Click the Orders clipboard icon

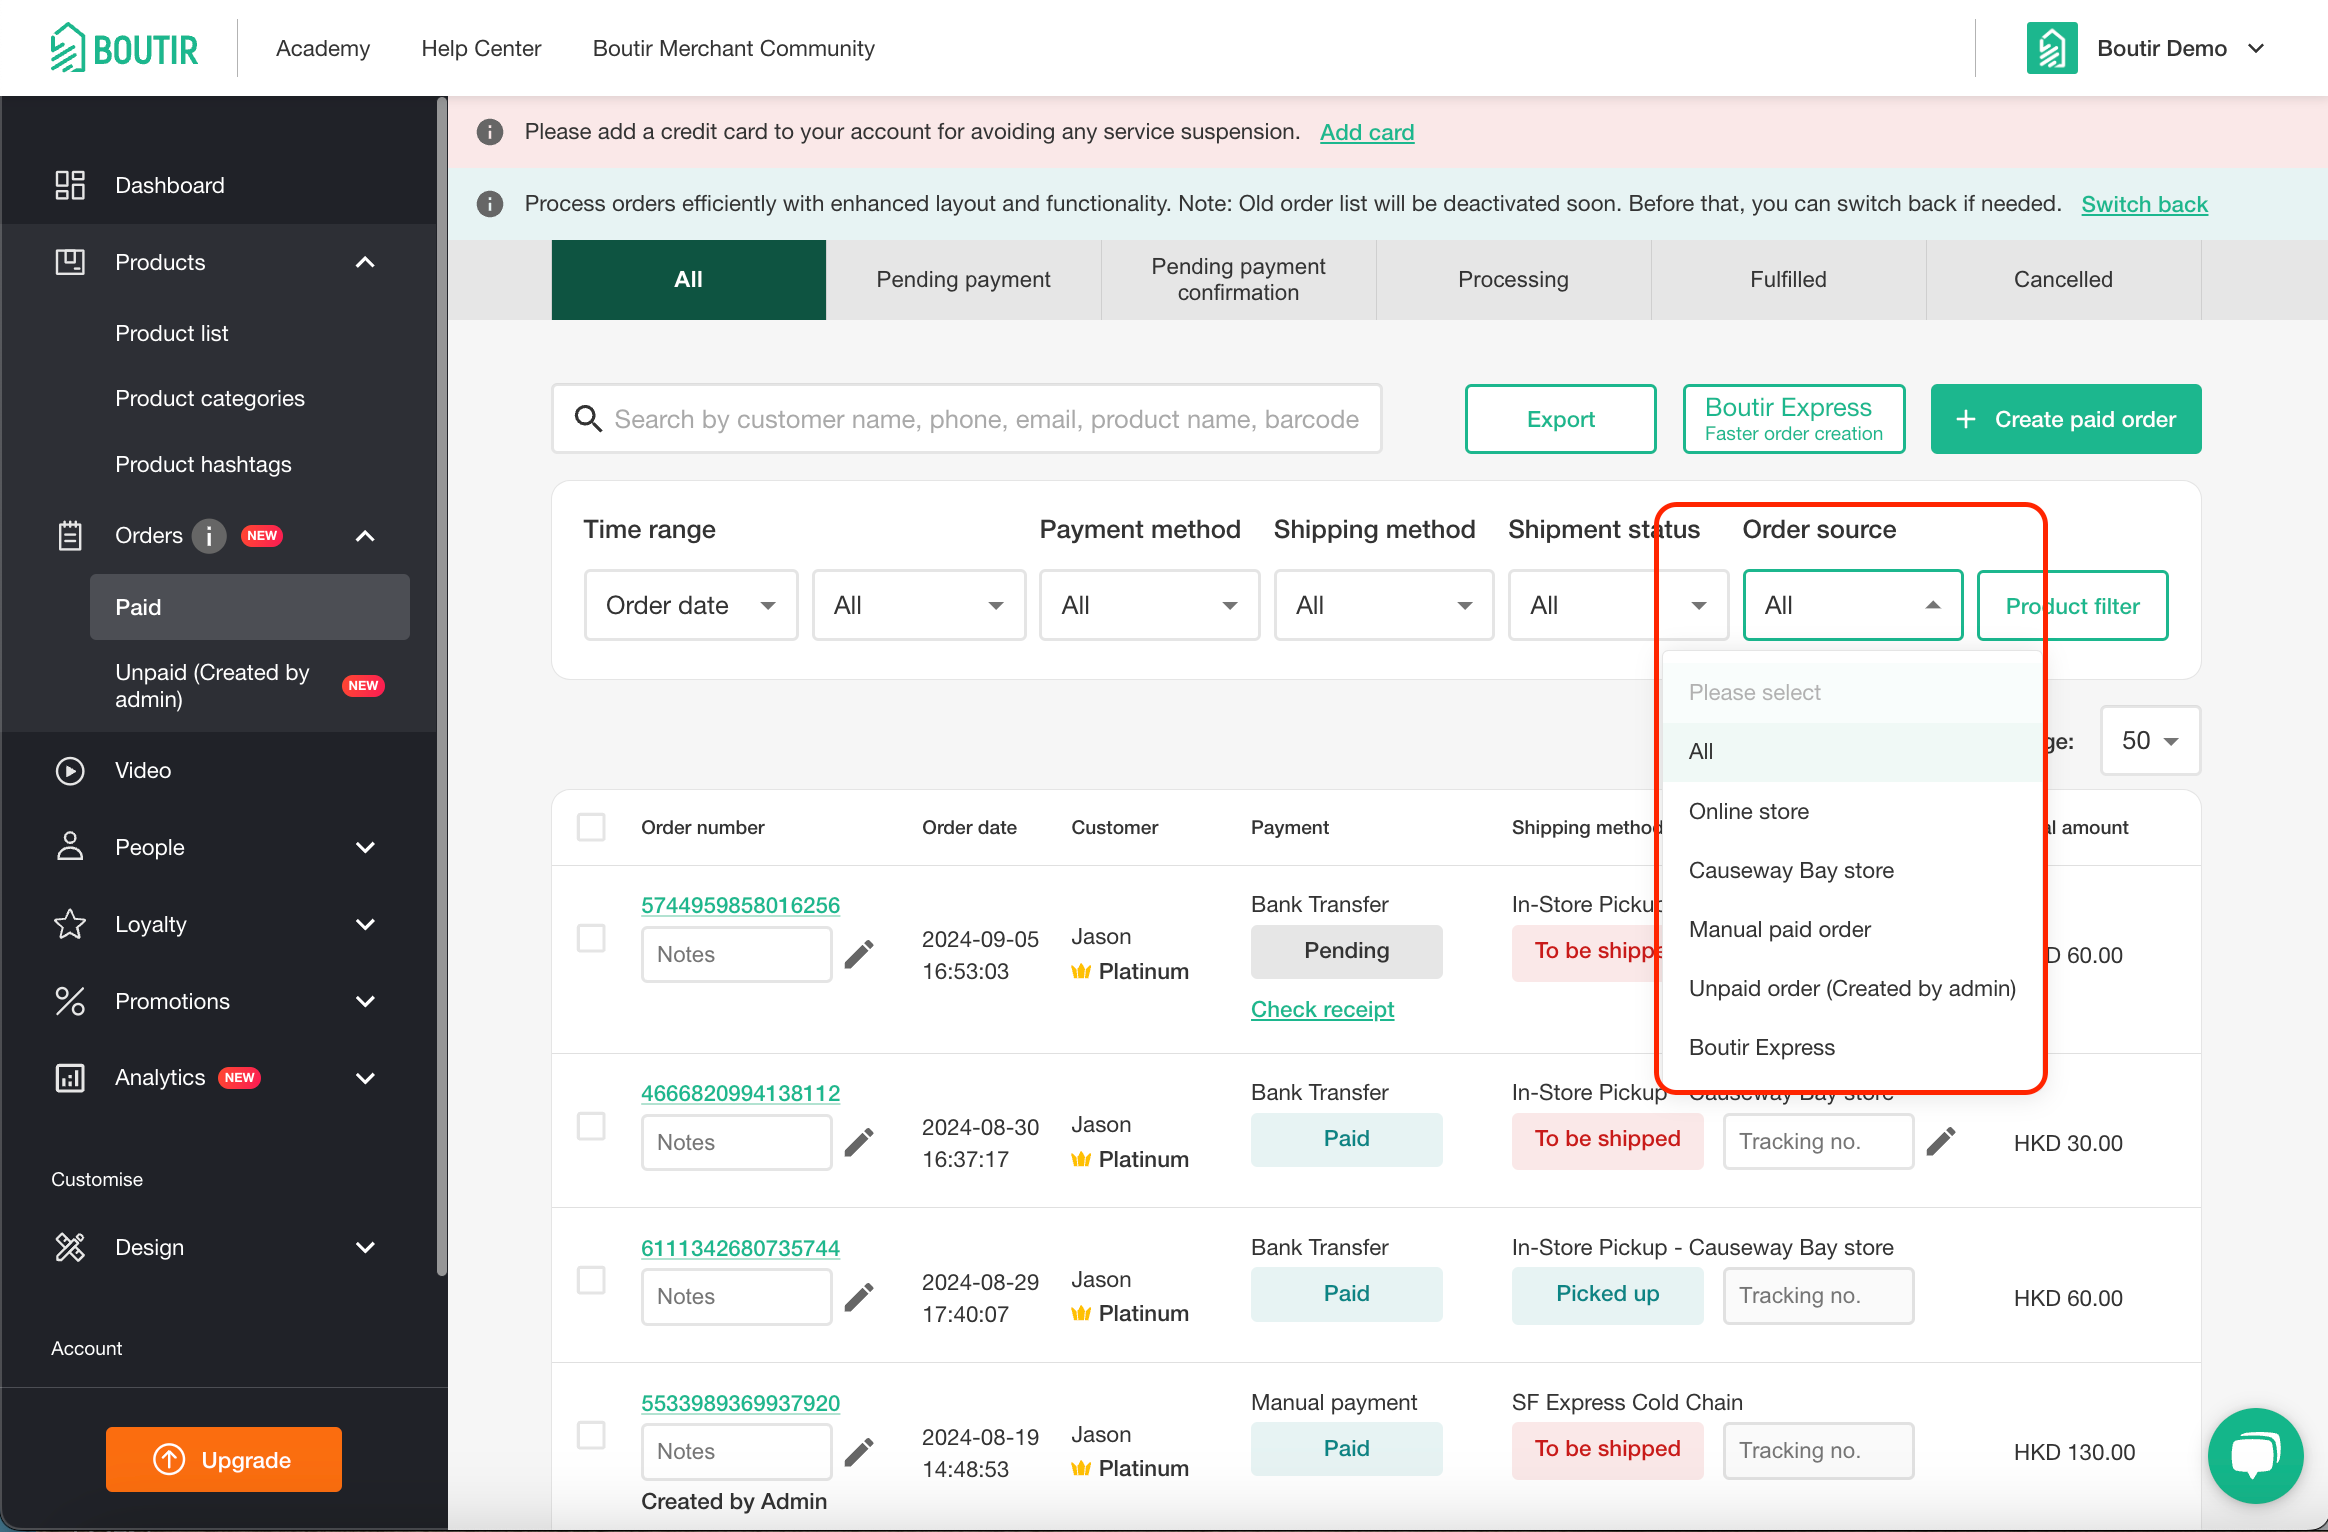(70, 535)
